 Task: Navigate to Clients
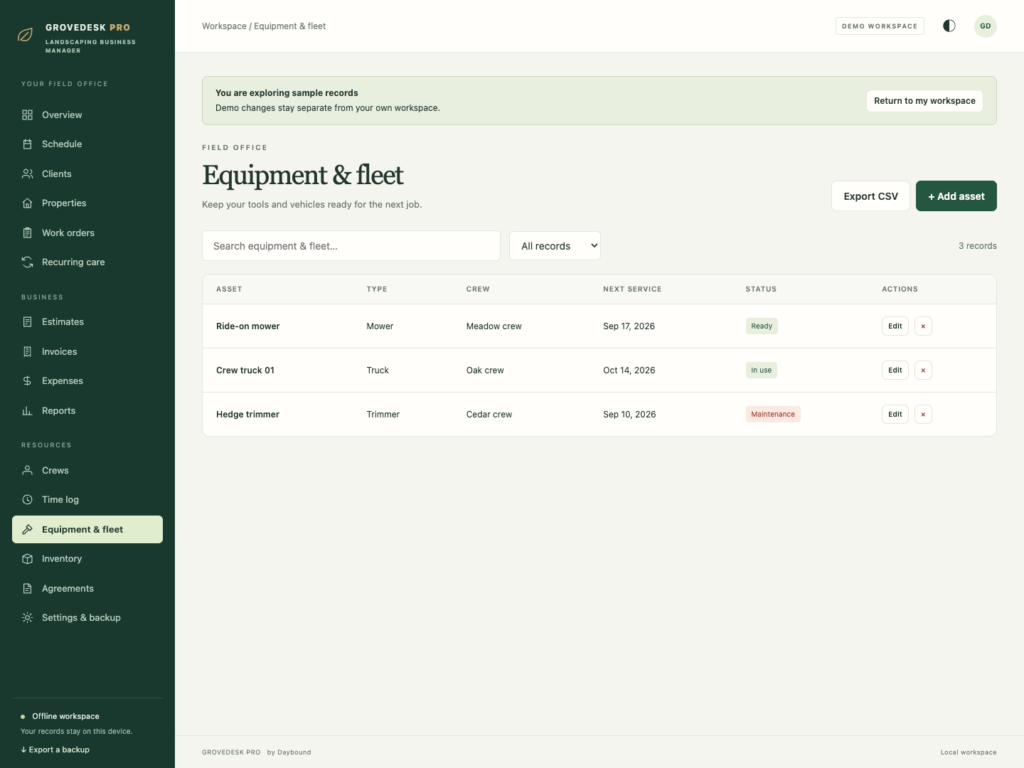point(87,174)
